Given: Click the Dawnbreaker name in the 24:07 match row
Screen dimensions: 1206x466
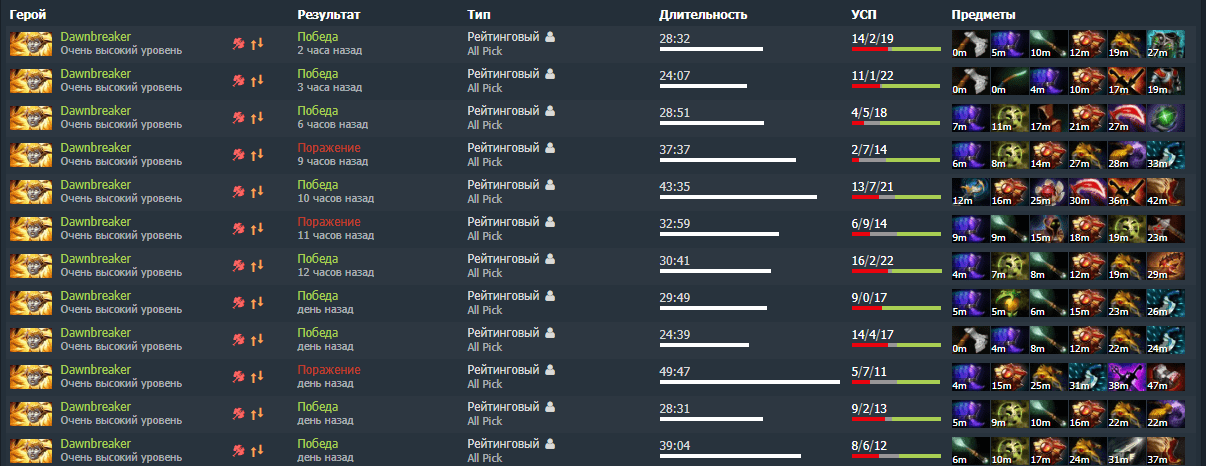Looking at the screenshot, I should [x=96, y=74].
